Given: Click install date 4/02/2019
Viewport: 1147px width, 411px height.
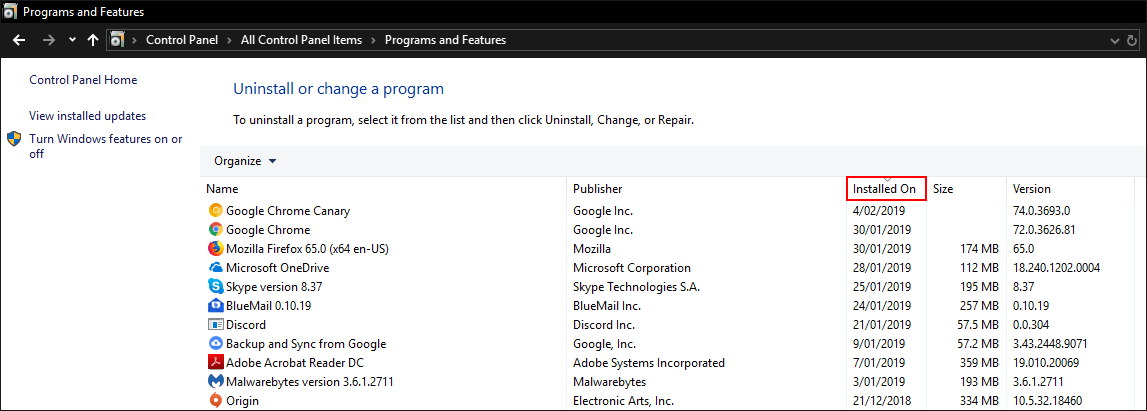Looking at the screenshot, I should click(879, 211).
